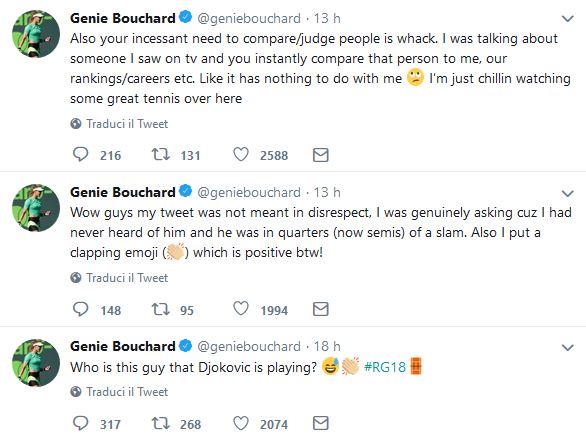Like the tweet with 2588 likes
The height and width of the screenshot is (436, 586).
(x=241, y=154)
